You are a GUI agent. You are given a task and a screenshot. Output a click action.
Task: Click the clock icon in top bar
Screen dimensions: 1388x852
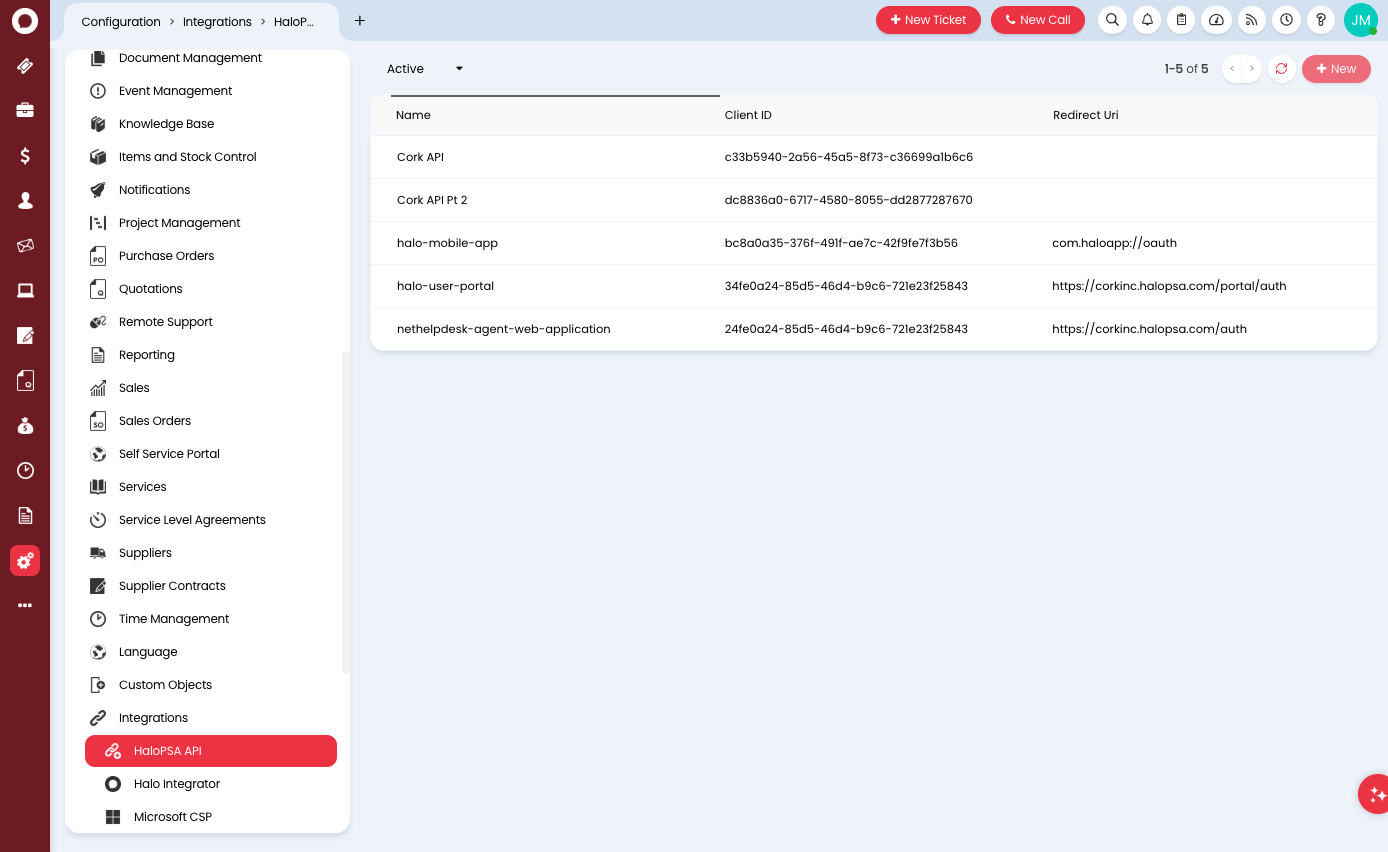coord(1286,20)
